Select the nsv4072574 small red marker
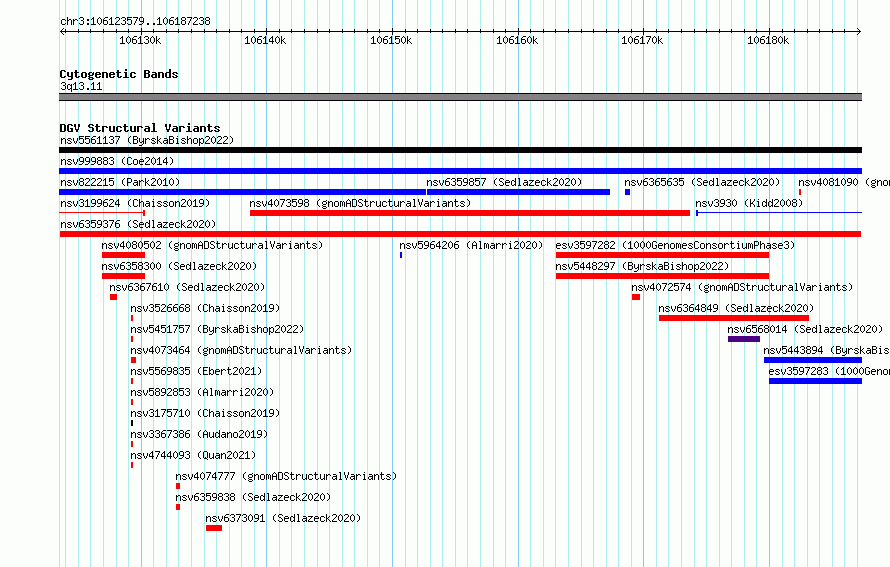 (636, 297)
